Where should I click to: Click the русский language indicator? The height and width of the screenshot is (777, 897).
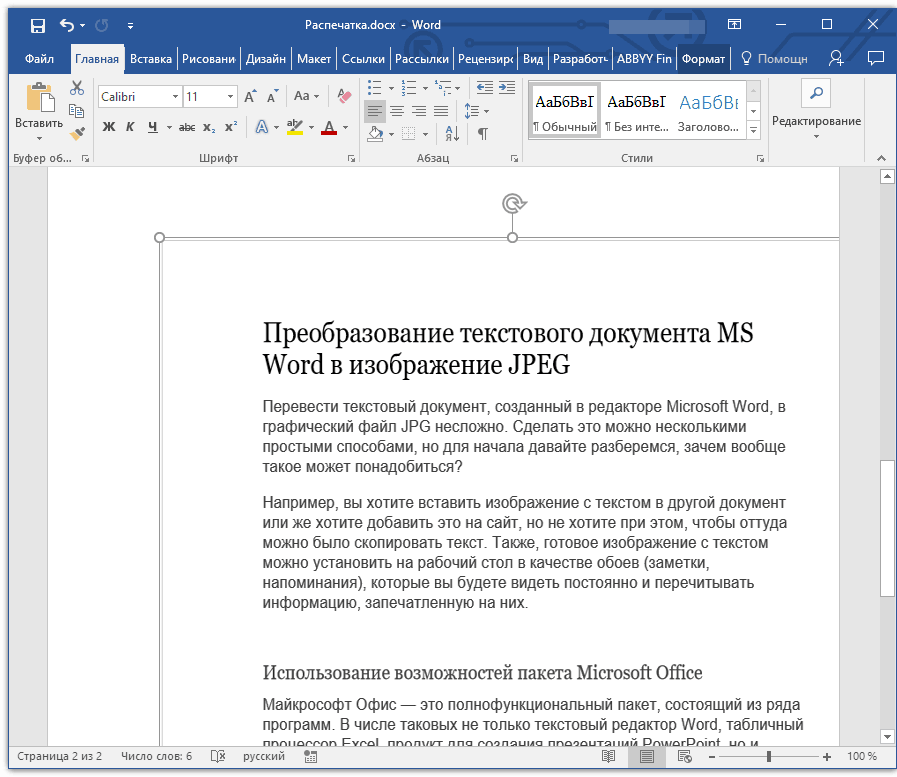coord(264,756)
